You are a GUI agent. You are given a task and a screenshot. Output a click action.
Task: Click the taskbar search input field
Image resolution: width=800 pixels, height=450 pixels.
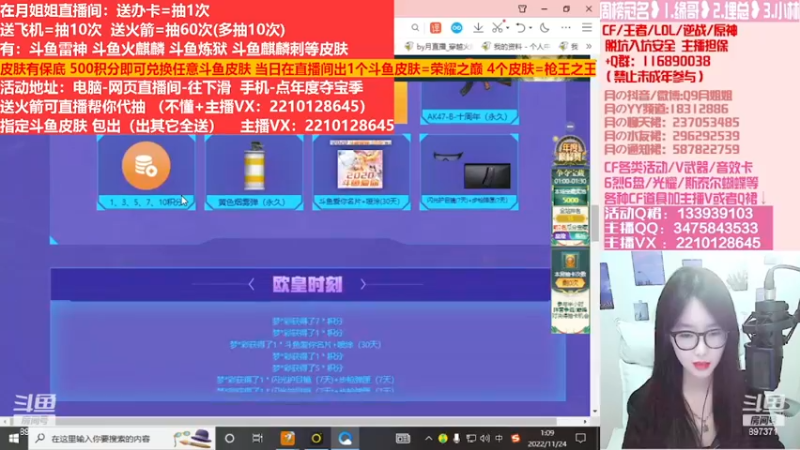click(122, 438)
